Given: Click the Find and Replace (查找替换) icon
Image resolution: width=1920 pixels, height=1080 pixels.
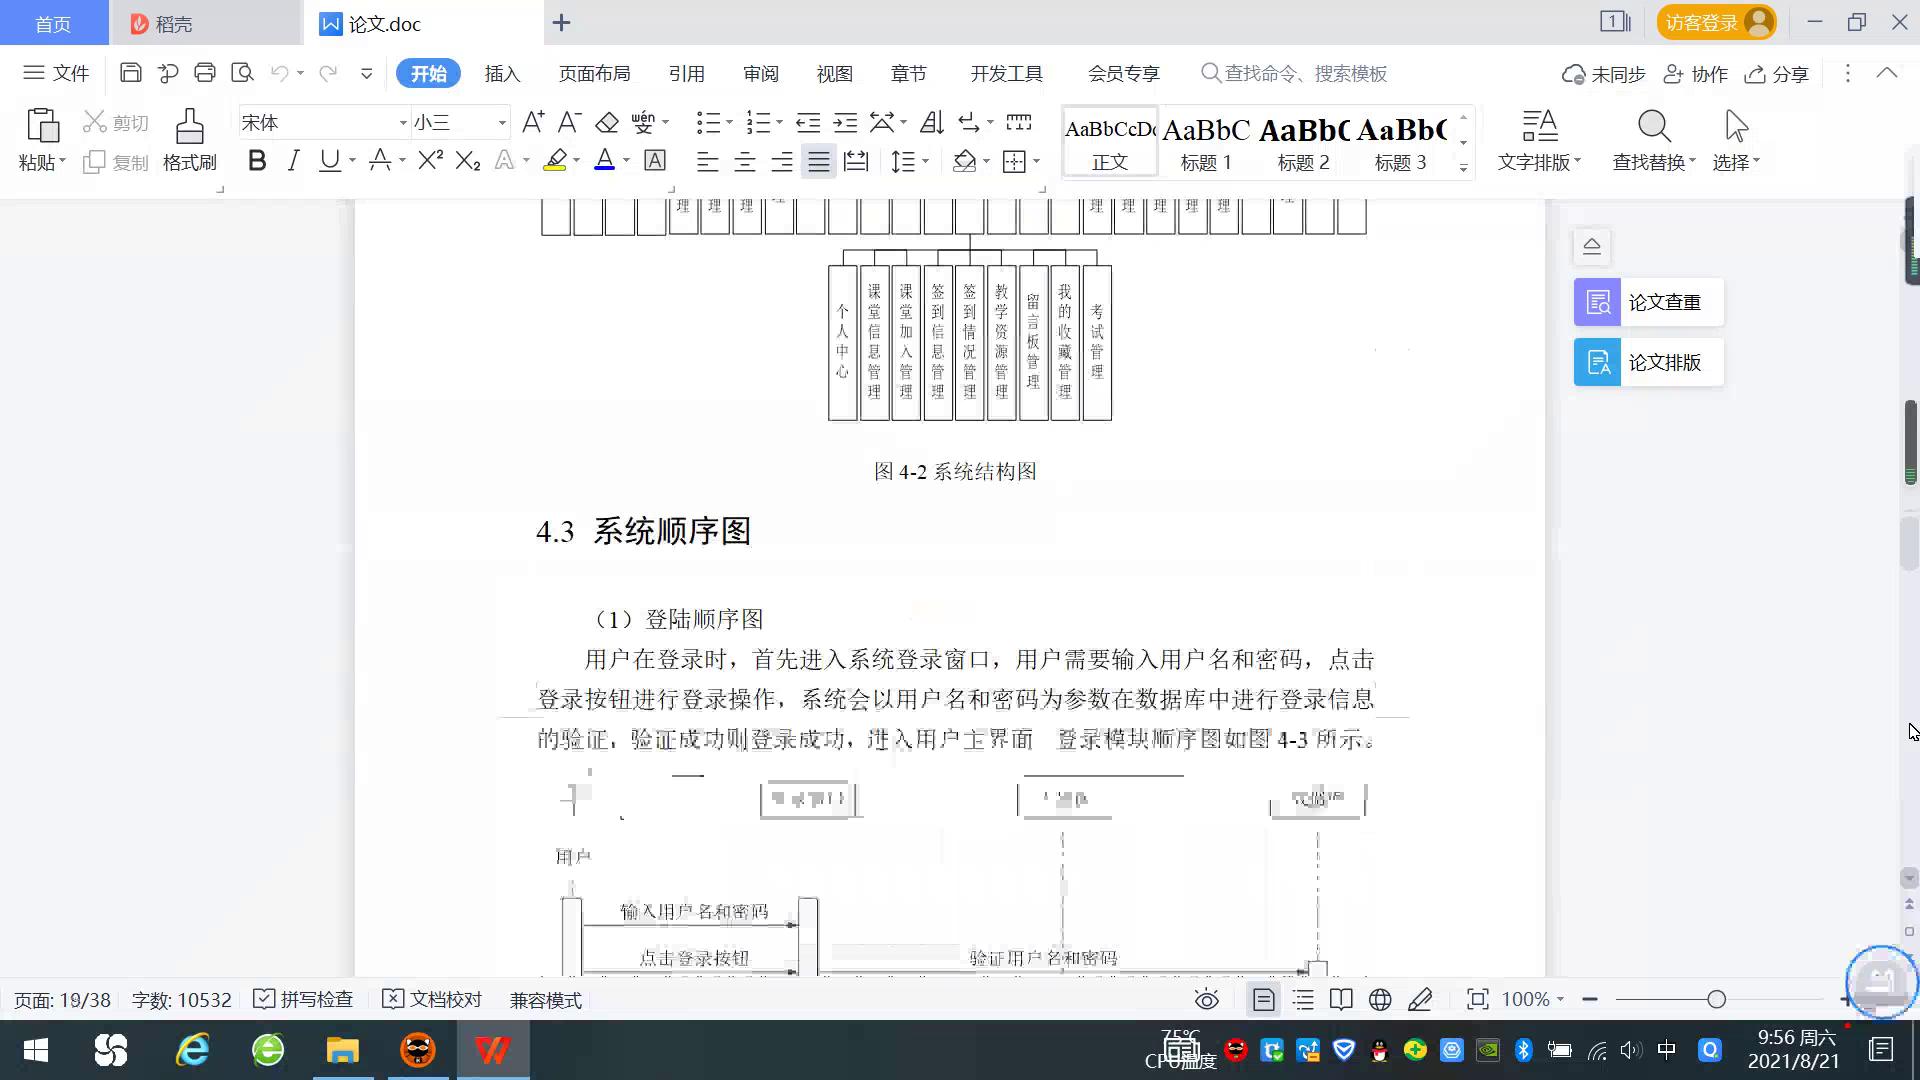Looking at the screenshot, I should (1653, 128).
